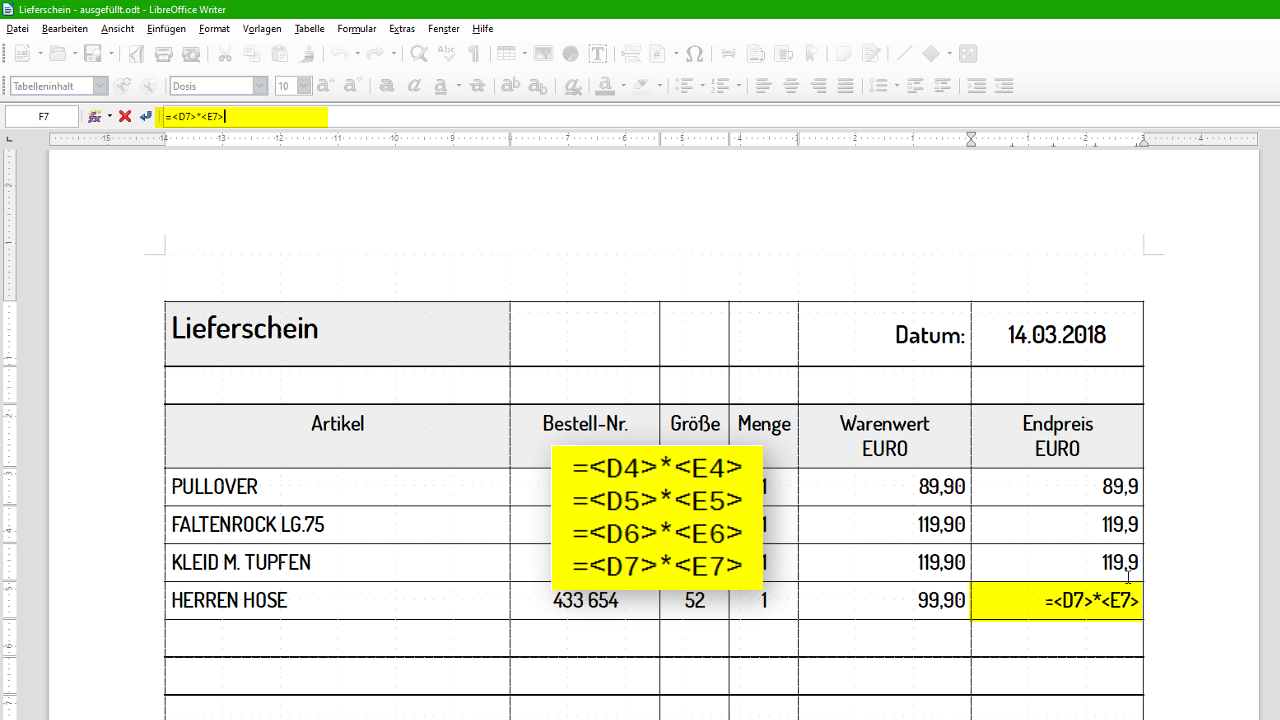Open the Dosis font name dropdown
Image resolution: width=1280 pixels, height=720 pixels.
(259, 86)
